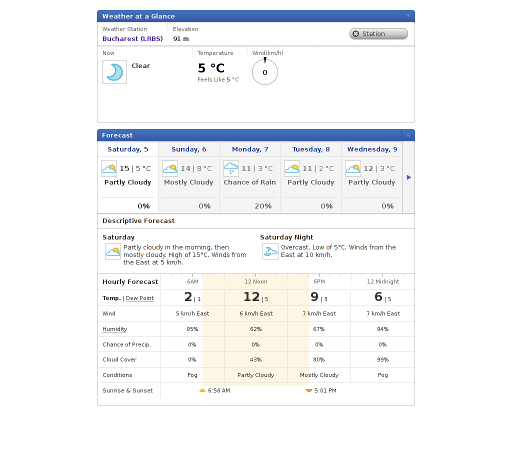Select the Monday, 7 forecast tab
512x467 pixels.
250,149
